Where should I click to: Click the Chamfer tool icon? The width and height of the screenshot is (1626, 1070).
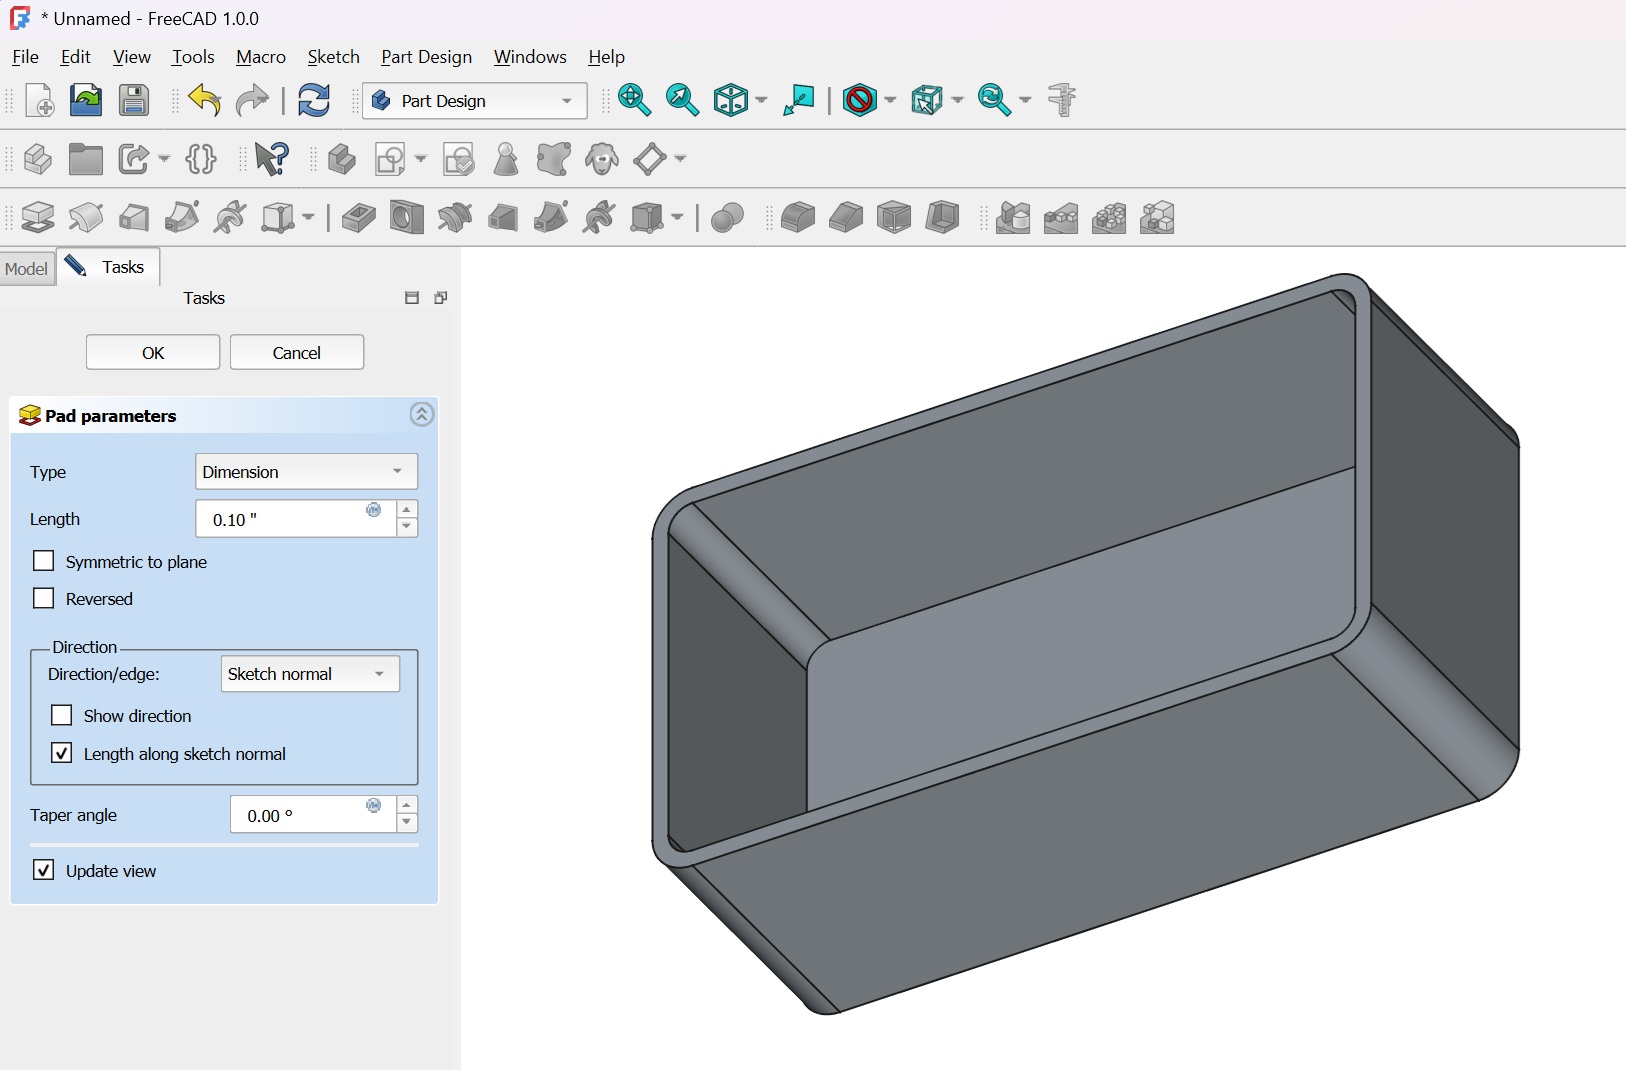point(845,217)
